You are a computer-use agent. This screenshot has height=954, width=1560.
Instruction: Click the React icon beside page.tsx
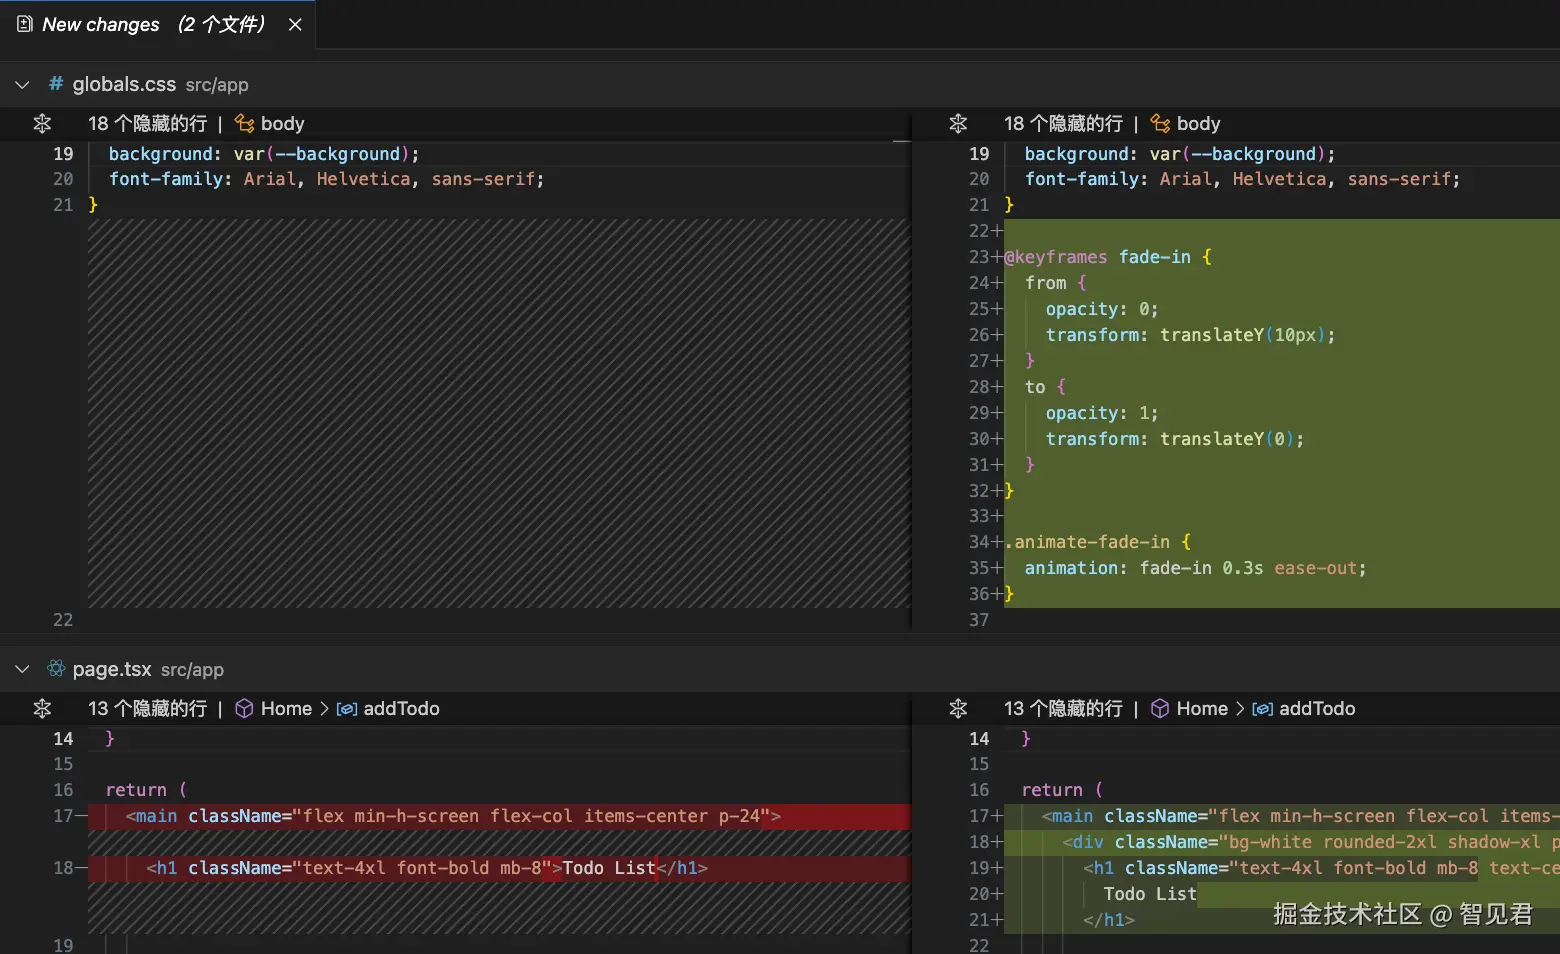pos(56,669)
